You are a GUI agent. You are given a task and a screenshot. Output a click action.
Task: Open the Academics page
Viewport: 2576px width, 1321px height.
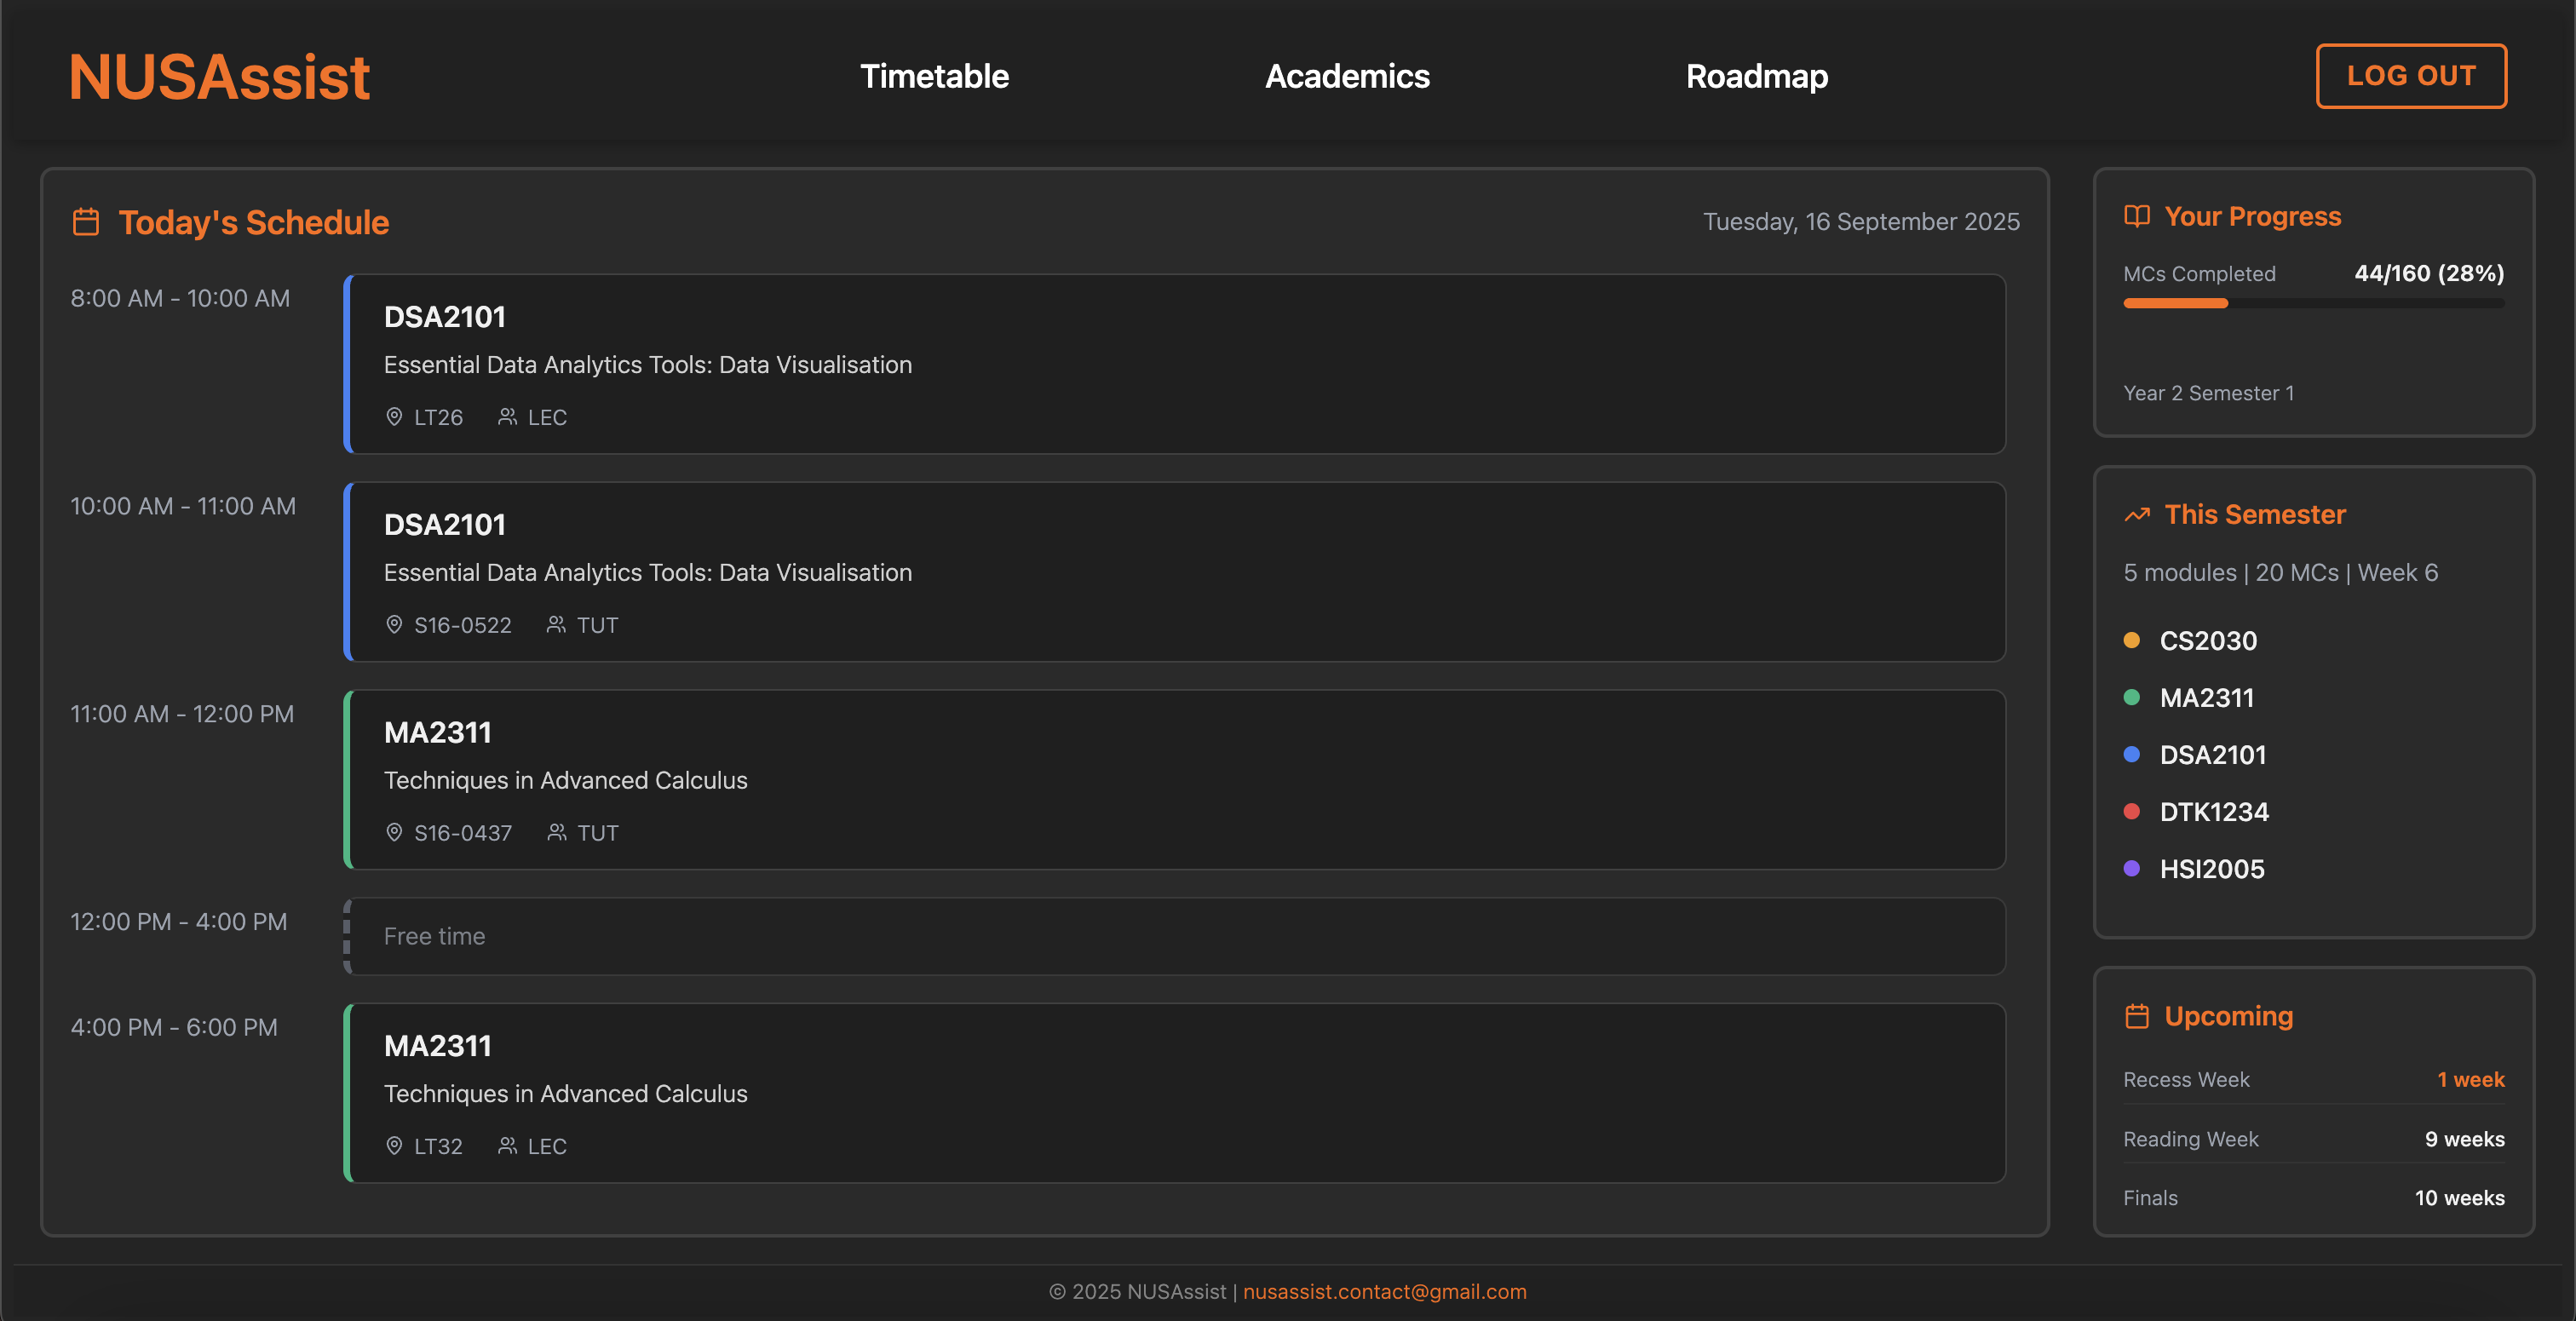pos(1347,76)
